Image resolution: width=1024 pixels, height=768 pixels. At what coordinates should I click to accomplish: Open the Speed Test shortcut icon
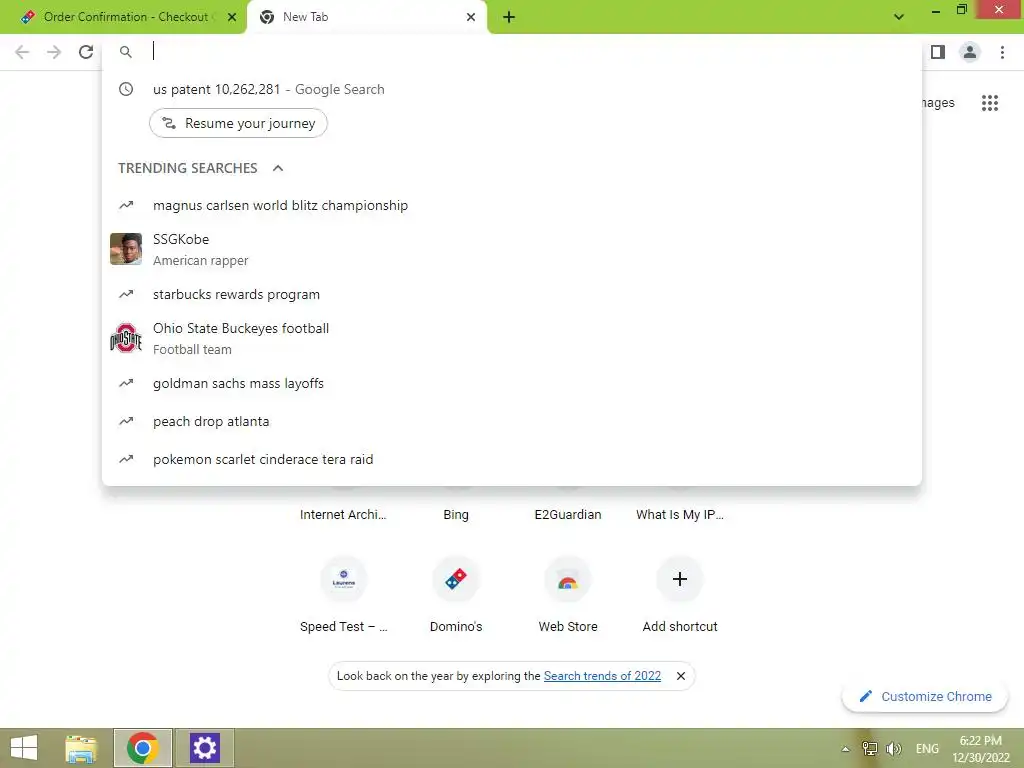344,579
